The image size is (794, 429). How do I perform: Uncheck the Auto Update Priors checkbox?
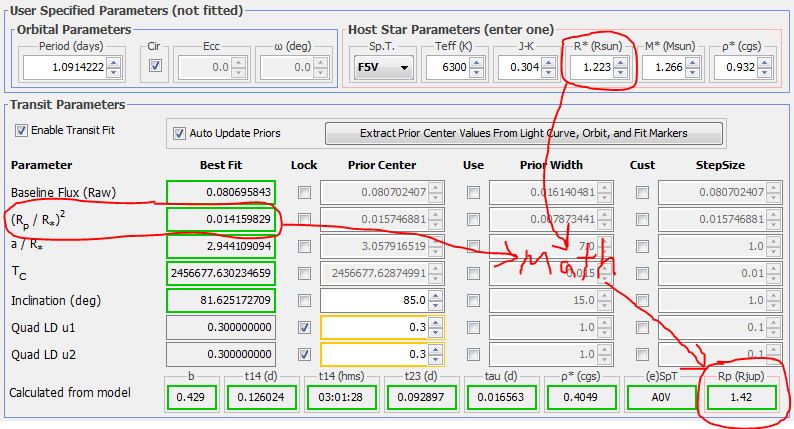pos(180,133)
